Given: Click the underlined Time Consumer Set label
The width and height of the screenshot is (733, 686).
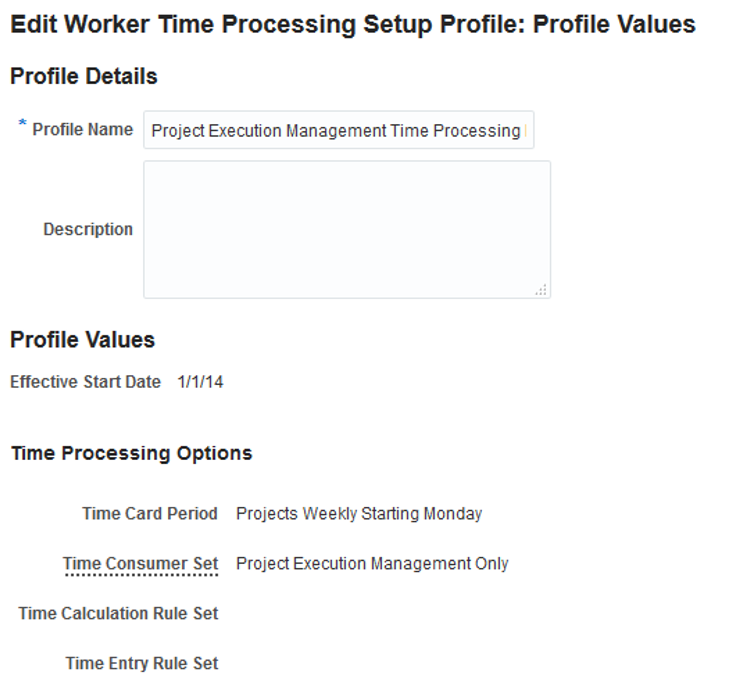Looking at the screenshot, I should [140, 564].
